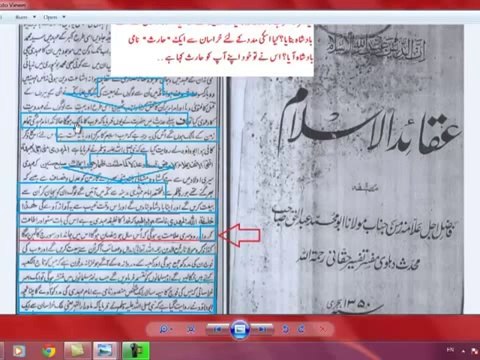Expand the Burn dropdown arrow

click(34, 17)
